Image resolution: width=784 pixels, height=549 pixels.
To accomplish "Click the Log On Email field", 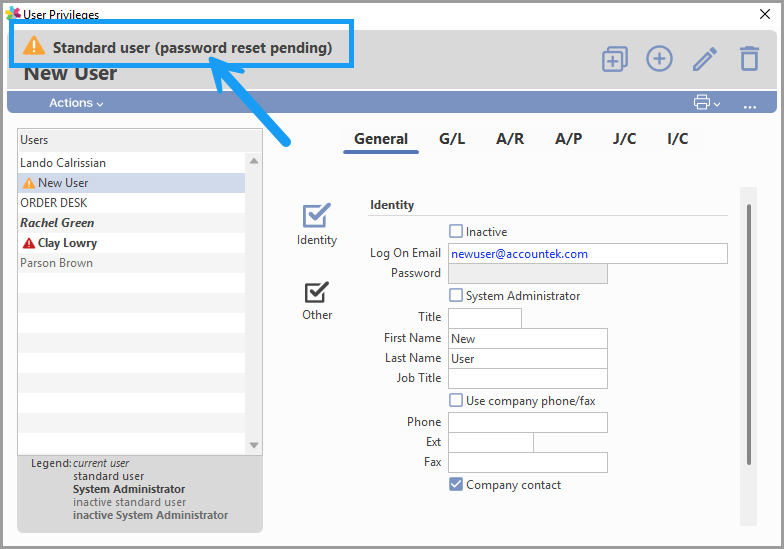I will [588, 254].
